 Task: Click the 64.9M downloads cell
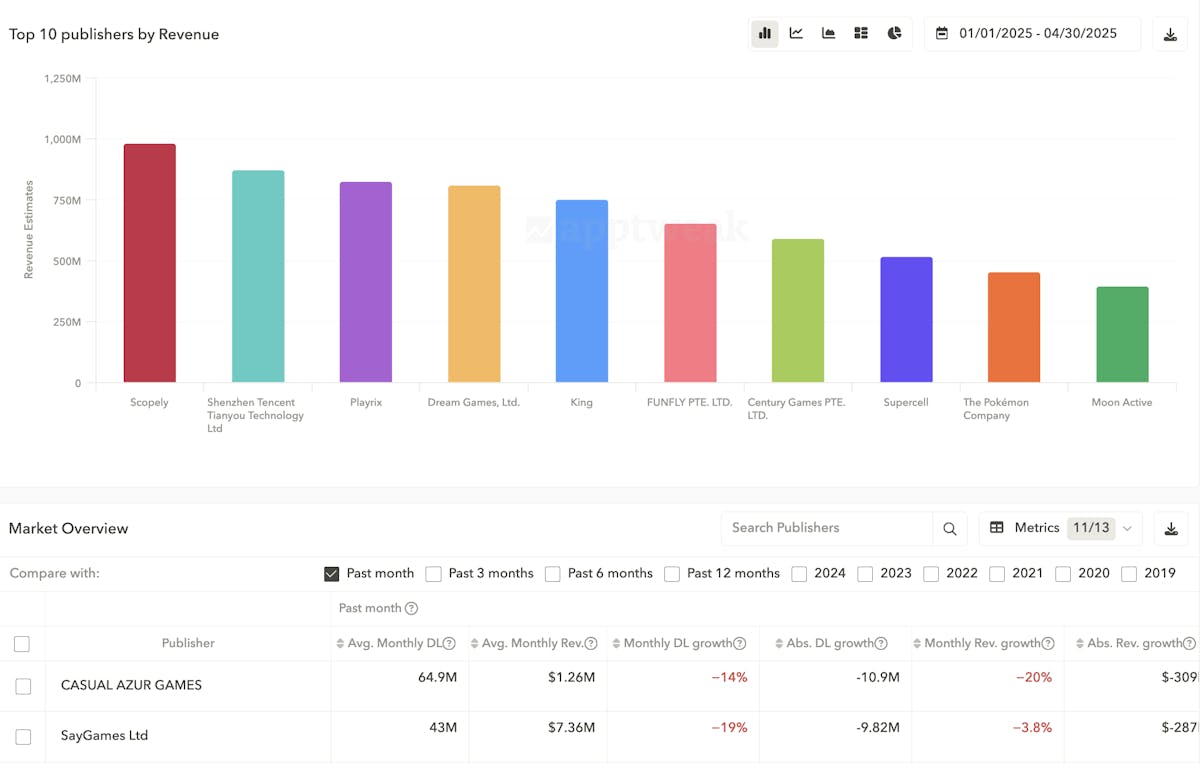point(437,677)
